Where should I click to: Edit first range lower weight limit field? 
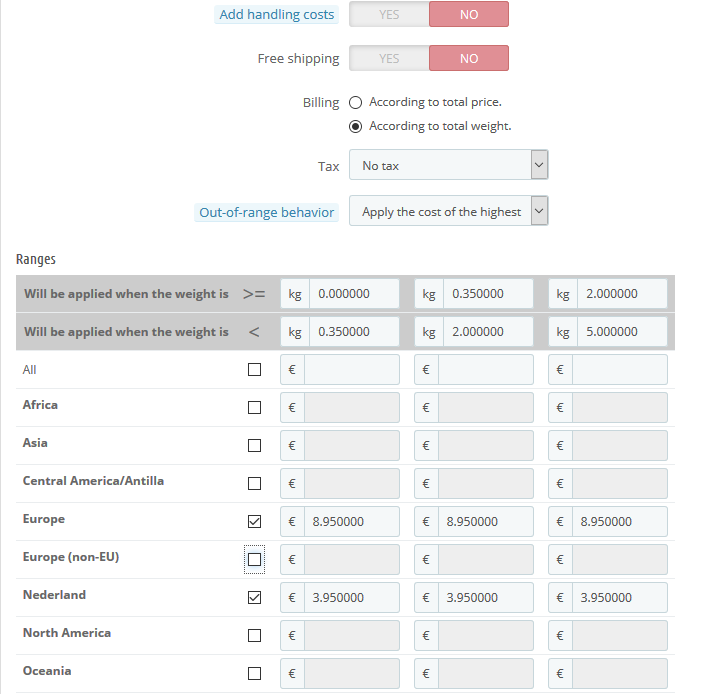point(353,294)
